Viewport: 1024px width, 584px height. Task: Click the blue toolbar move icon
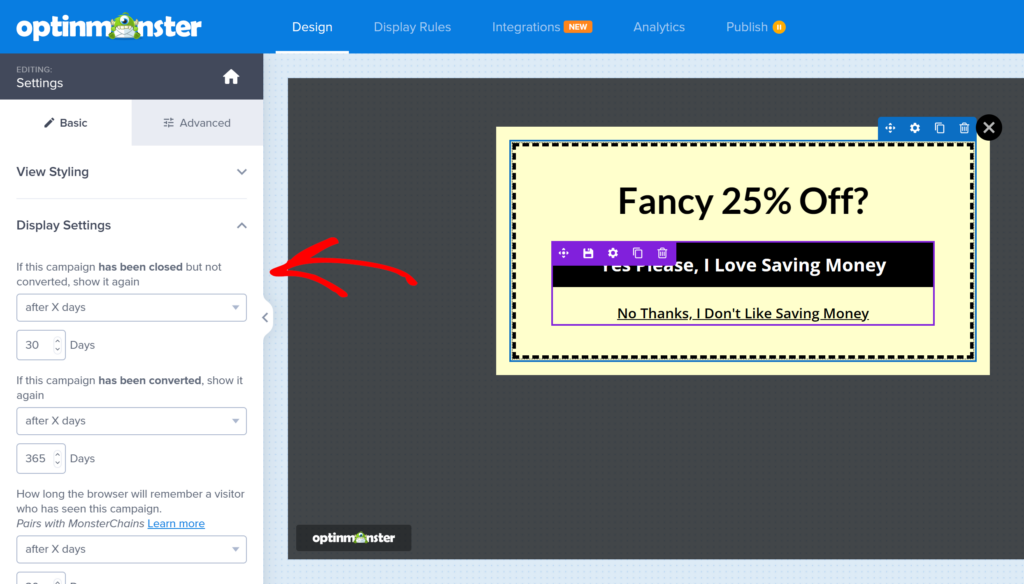point(890,128)
